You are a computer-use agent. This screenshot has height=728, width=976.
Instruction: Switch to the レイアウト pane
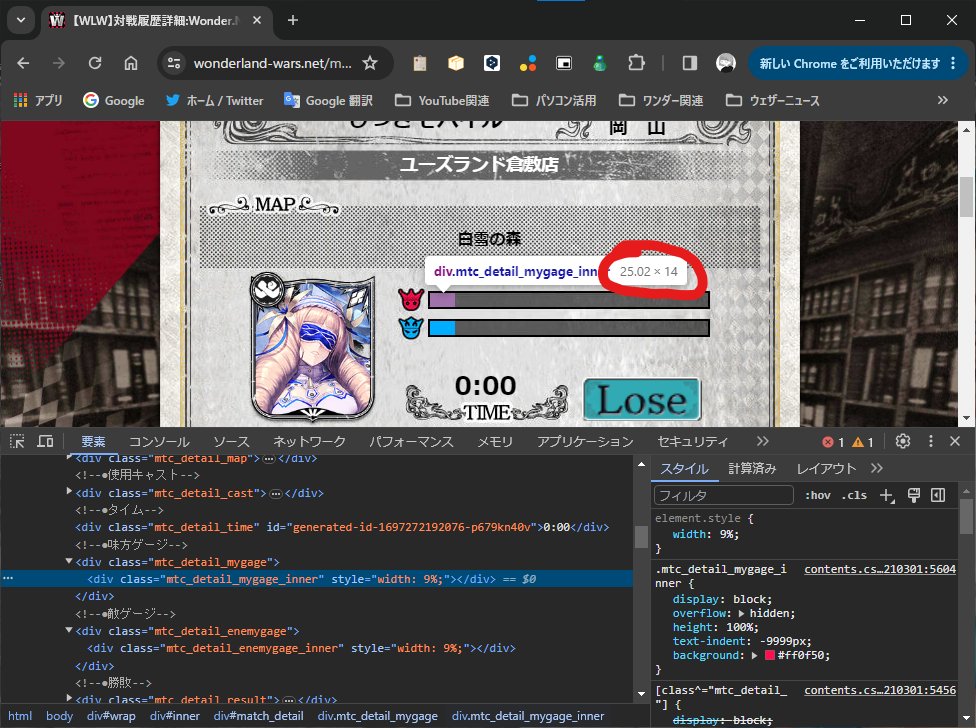(827, 469)
